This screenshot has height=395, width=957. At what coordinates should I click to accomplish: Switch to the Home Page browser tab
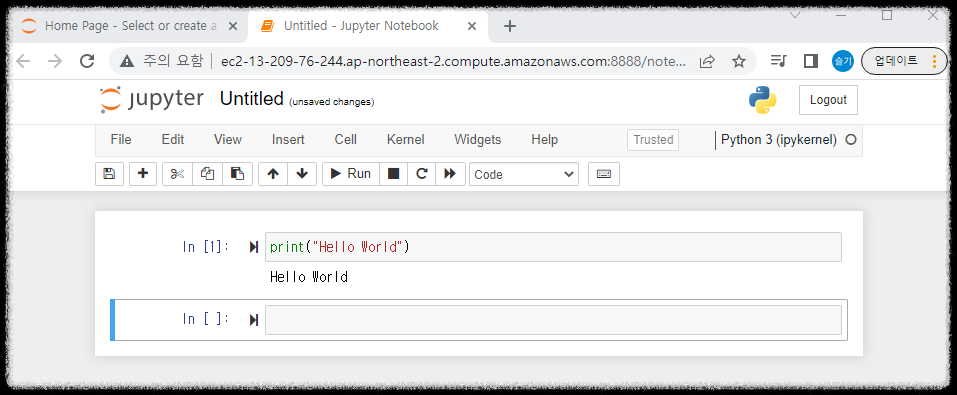[x=129, y=26]
